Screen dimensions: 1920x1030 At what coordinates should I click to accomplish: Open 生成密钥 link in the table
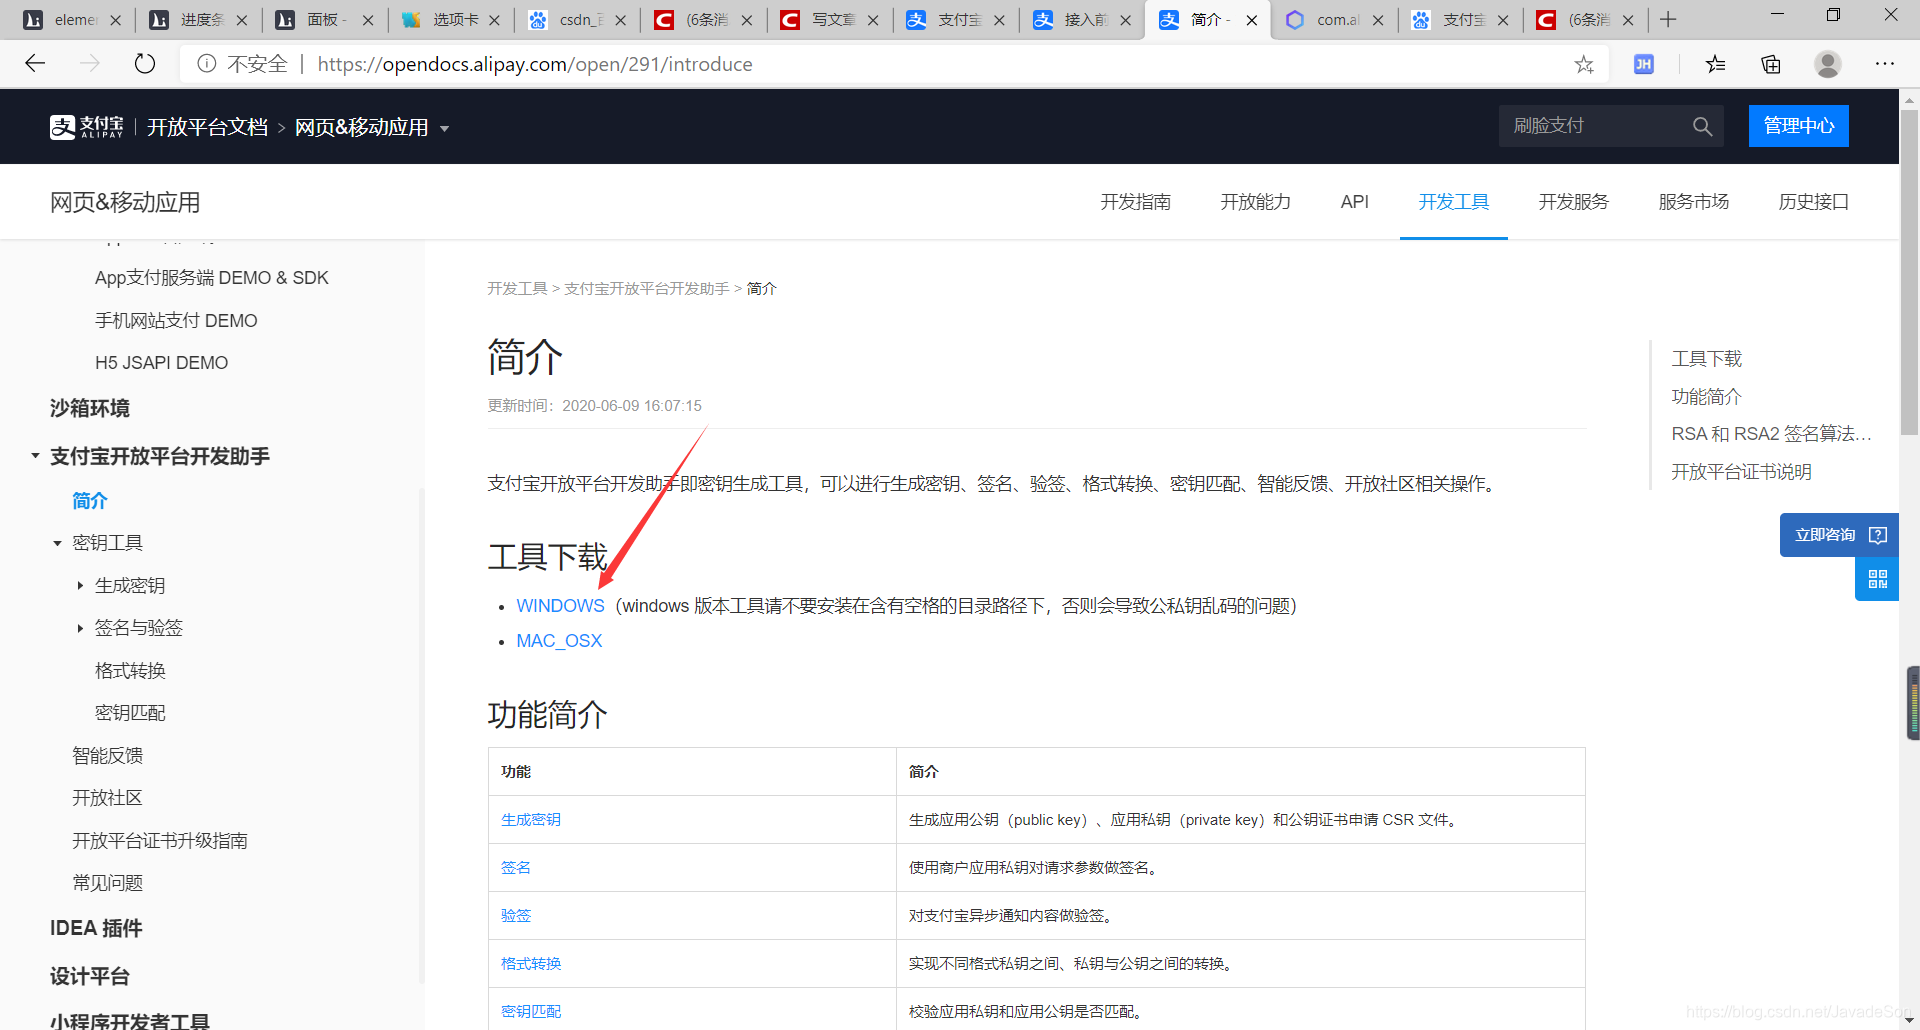pyautogui.click(x=531, y=820)
